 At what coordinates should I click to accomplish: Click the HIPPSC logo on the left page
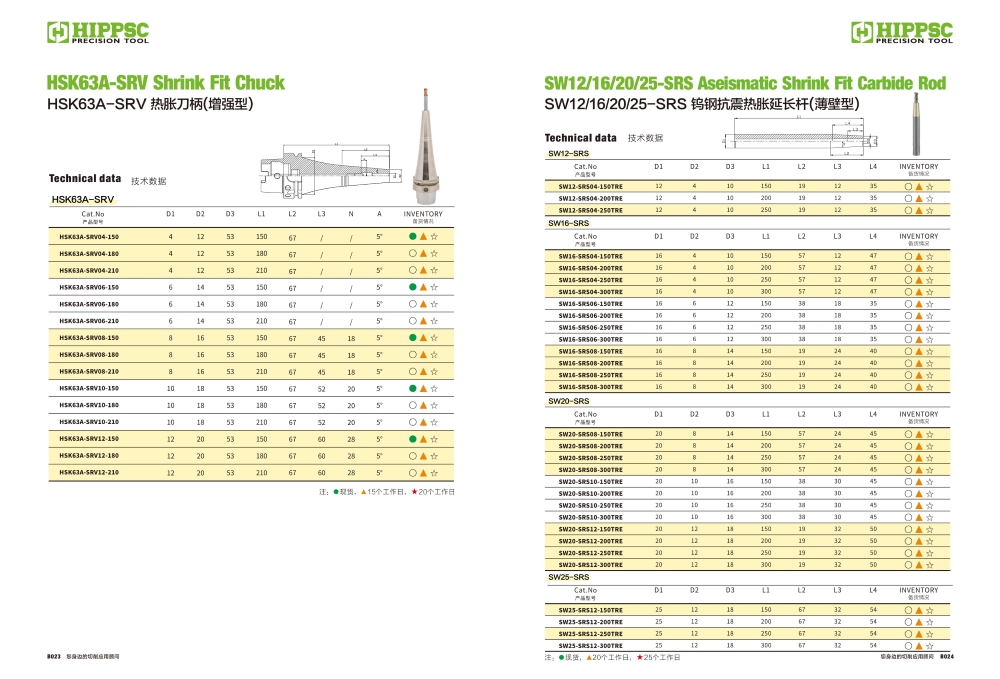click(98, 32)
